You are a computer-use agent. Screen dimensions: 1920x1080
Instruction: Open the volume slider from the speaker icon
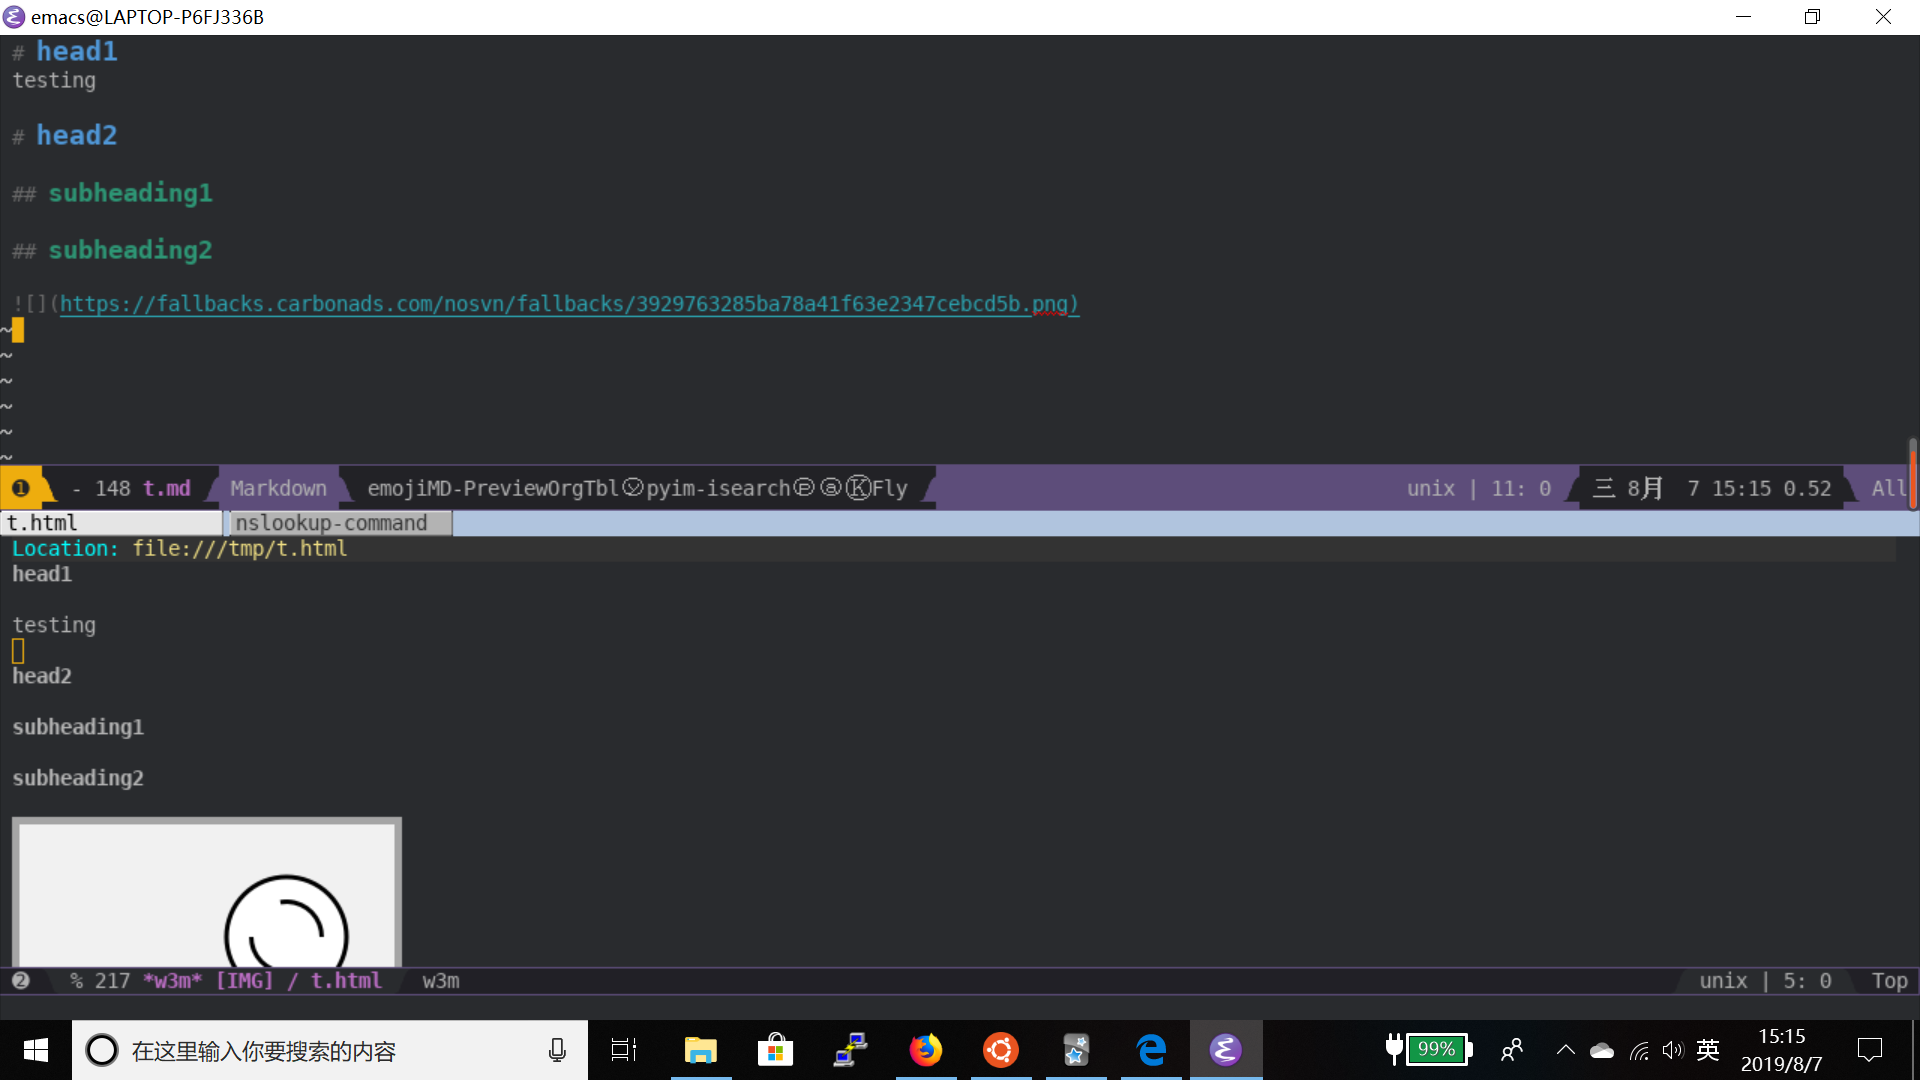(1674, 1050)
